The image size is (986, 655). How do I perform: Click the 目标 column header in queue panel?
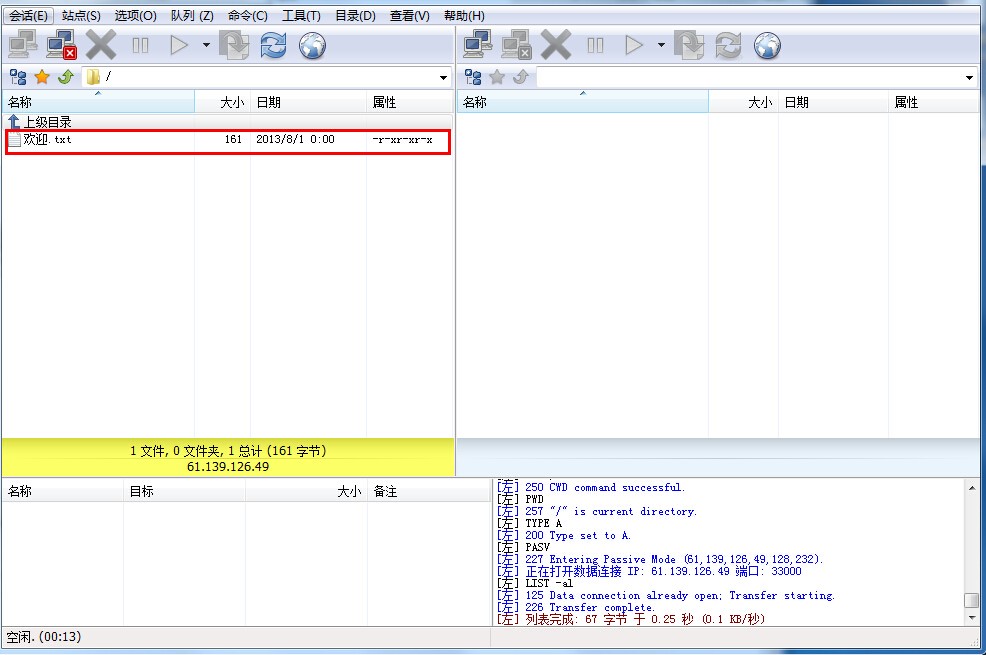(x=141, y=491)
